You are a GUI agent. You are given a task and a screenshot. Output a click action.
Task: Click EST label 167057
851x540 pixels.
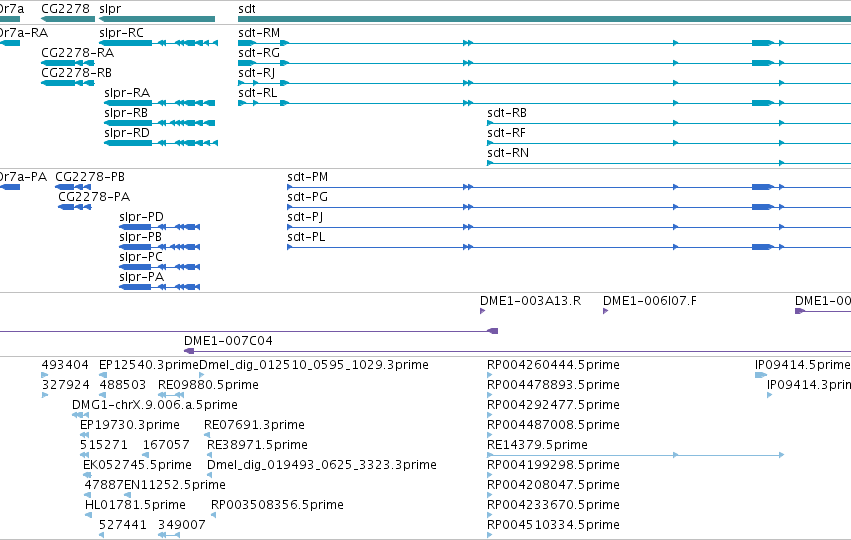coord(166,446)
